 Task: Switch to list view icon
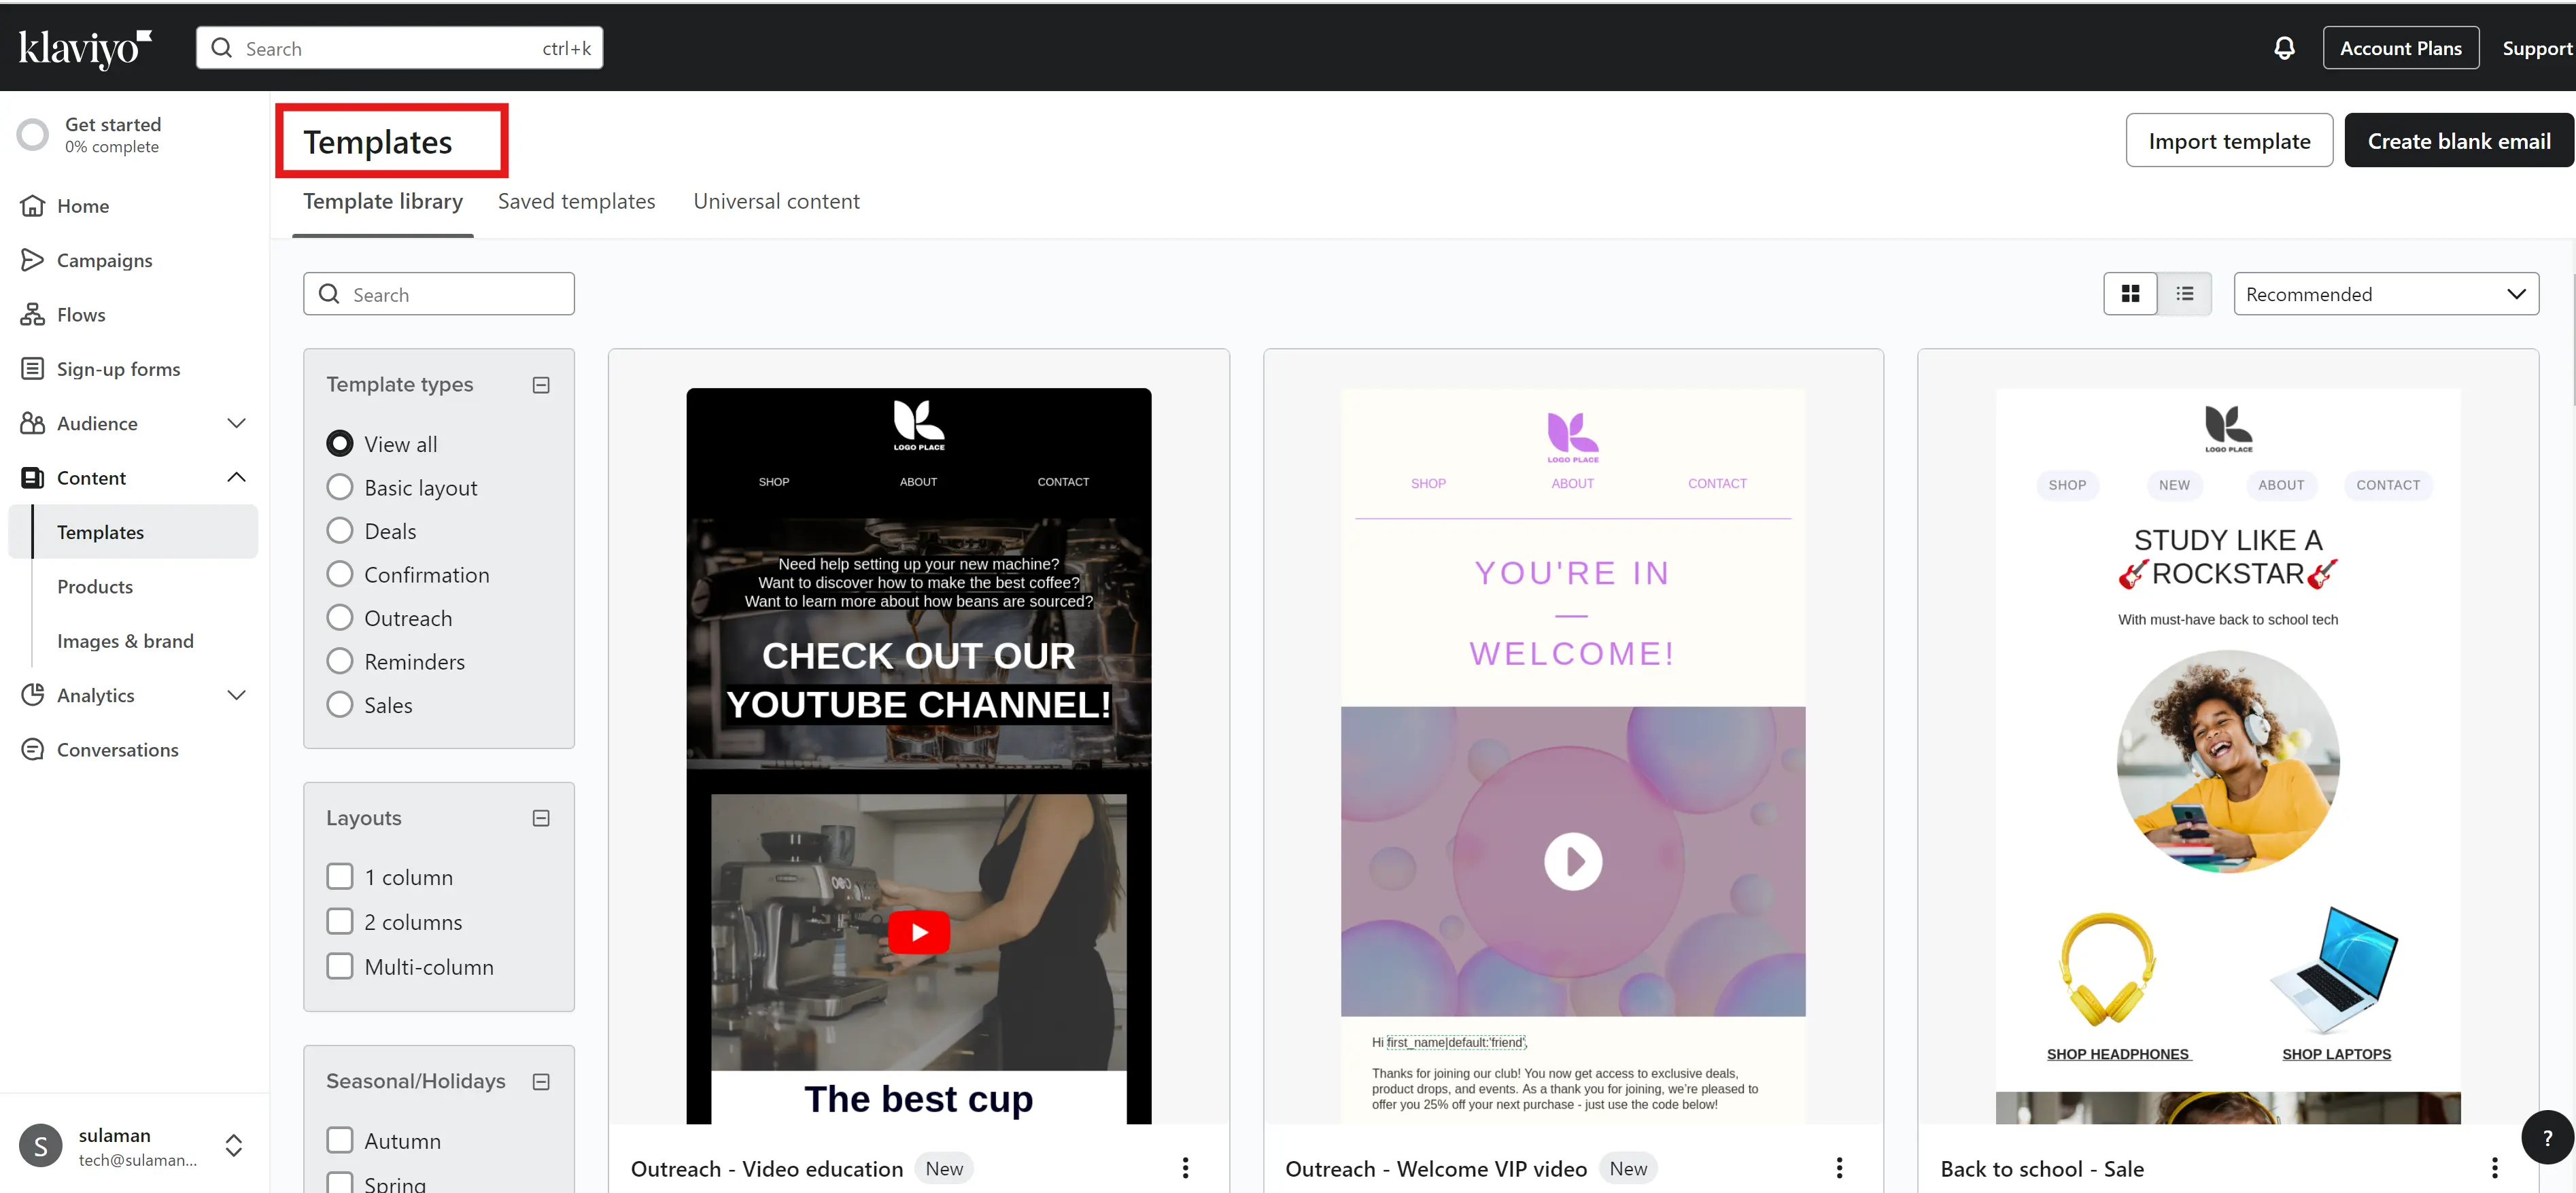[2184, 294]
